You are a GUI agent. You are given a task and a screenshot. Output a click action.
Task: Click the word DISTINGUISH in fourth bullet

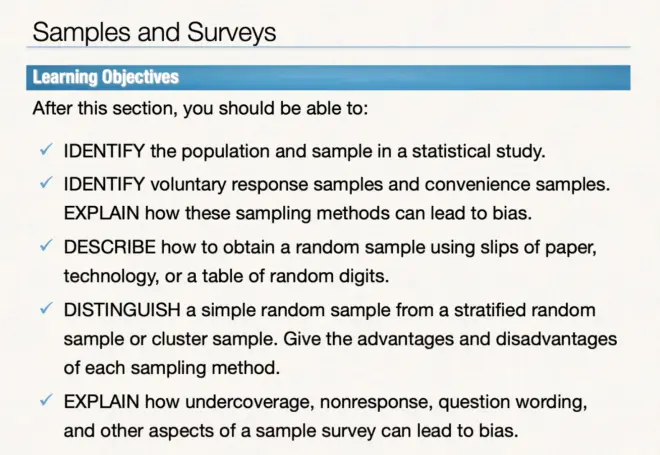(x=122, y=310)
